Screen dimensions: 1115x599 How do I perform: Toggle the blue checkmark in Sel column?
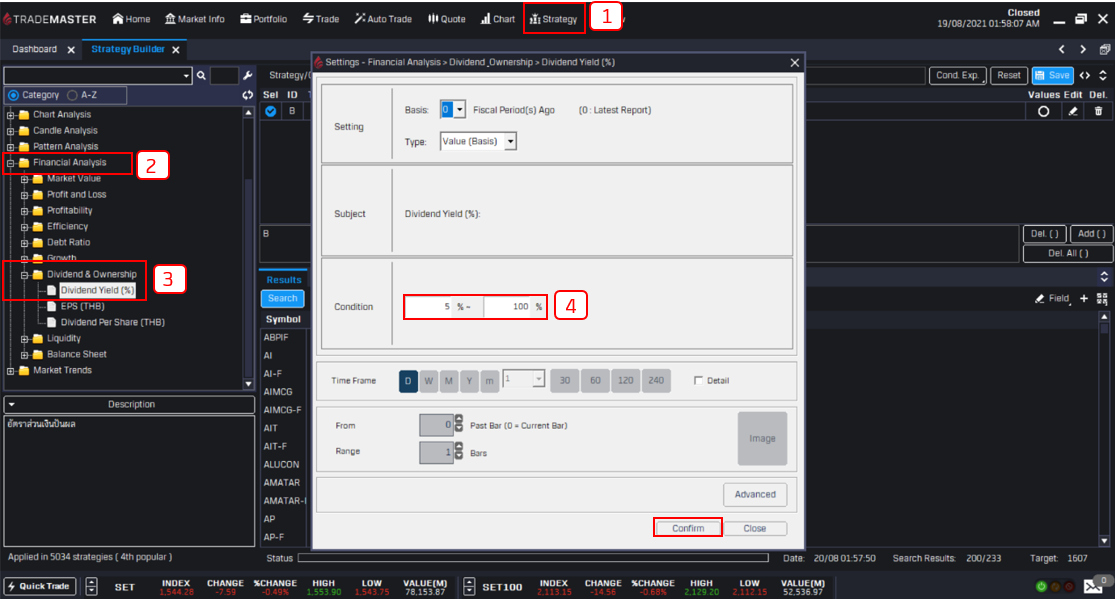[x=270, y=112]
